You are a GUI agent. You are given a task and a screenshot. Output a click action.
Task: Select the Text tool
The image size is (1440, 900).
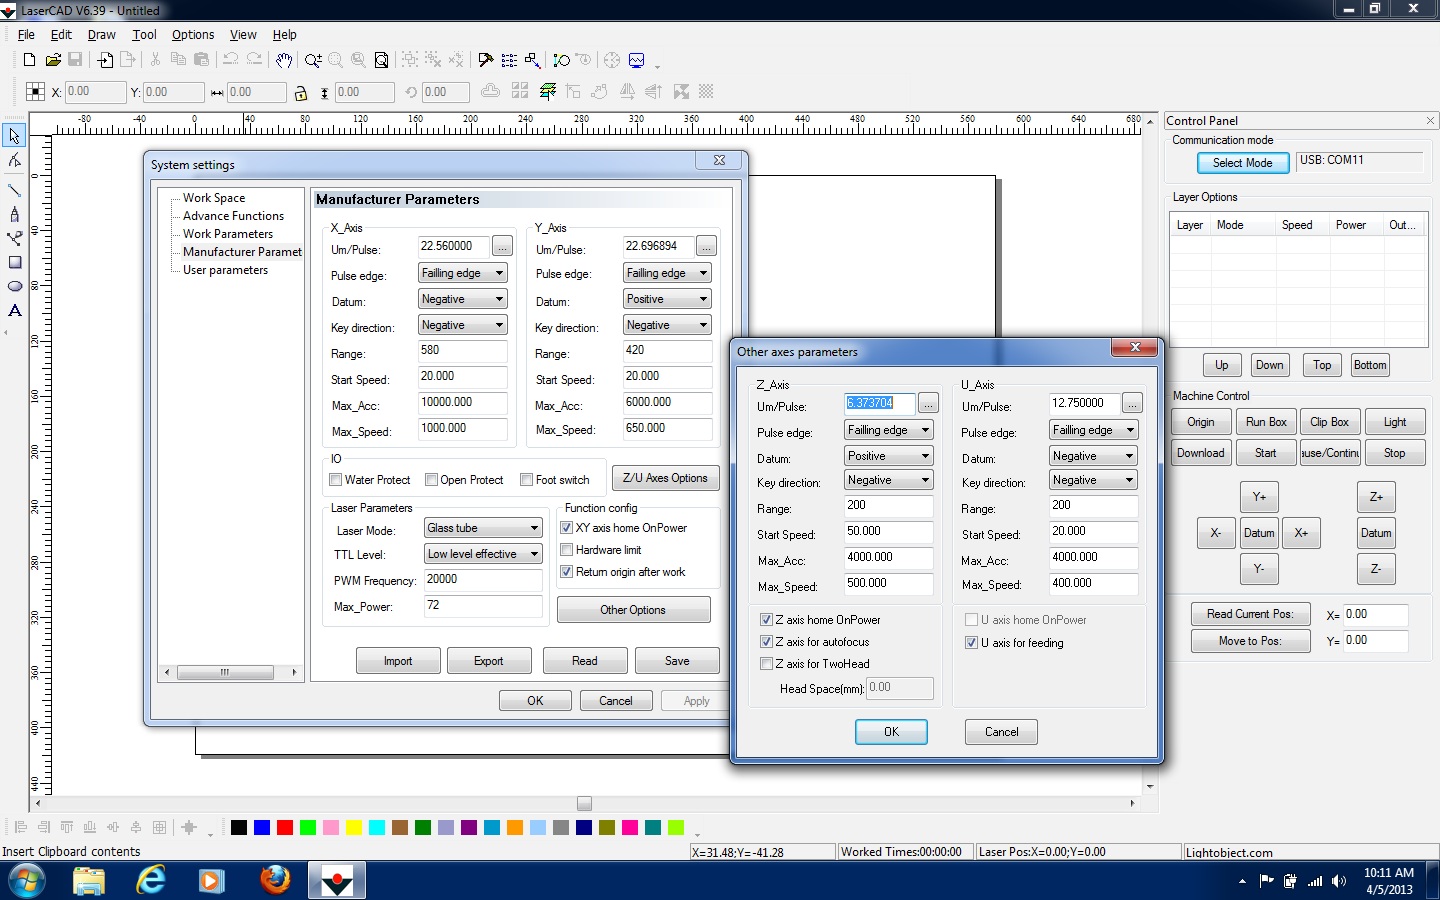point(15,311)
